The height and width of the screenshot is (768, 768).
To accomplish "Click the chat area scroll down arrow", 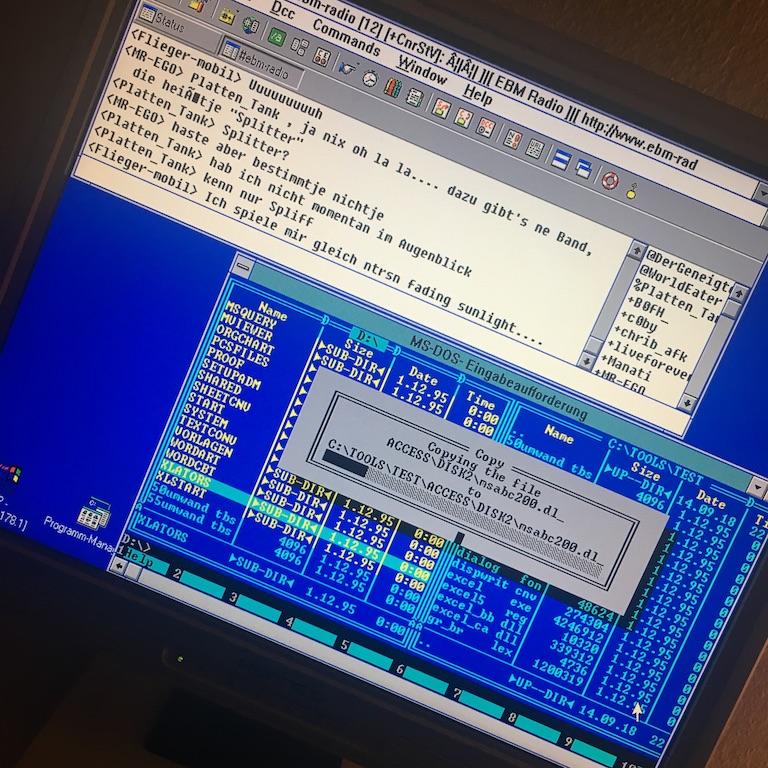I will click(587, 361).
